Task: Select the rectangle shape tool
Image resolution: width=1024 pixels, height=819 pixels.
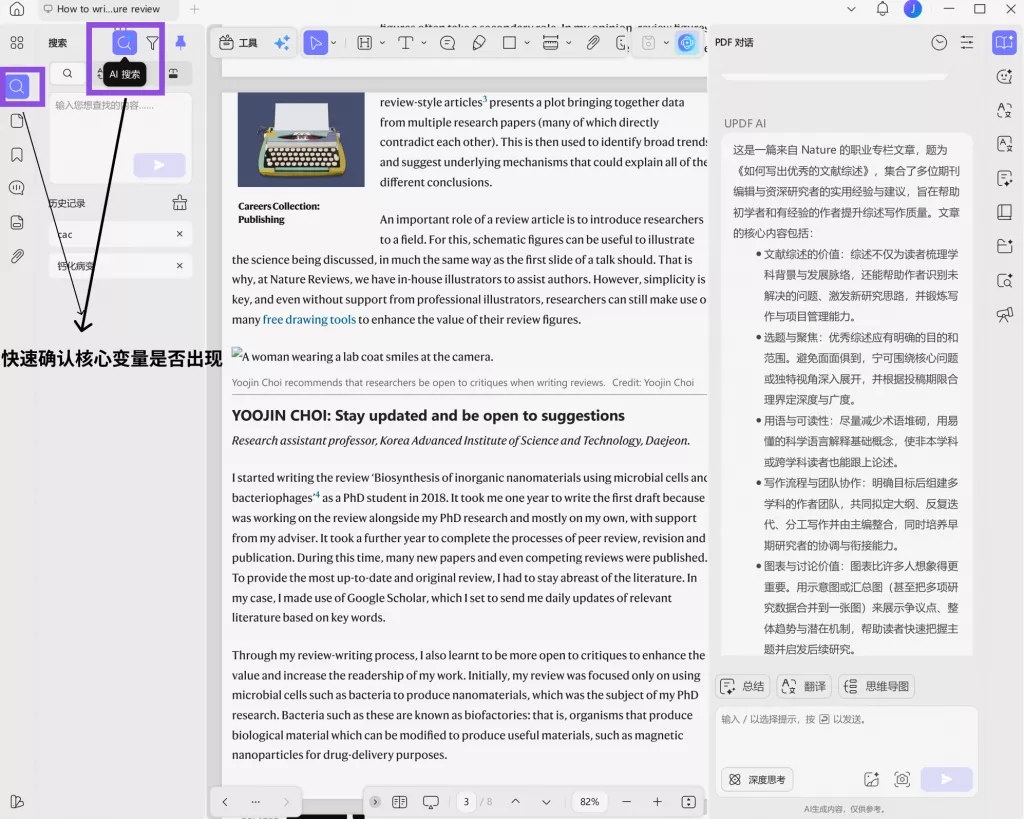Action: click(x=509, y=43)
